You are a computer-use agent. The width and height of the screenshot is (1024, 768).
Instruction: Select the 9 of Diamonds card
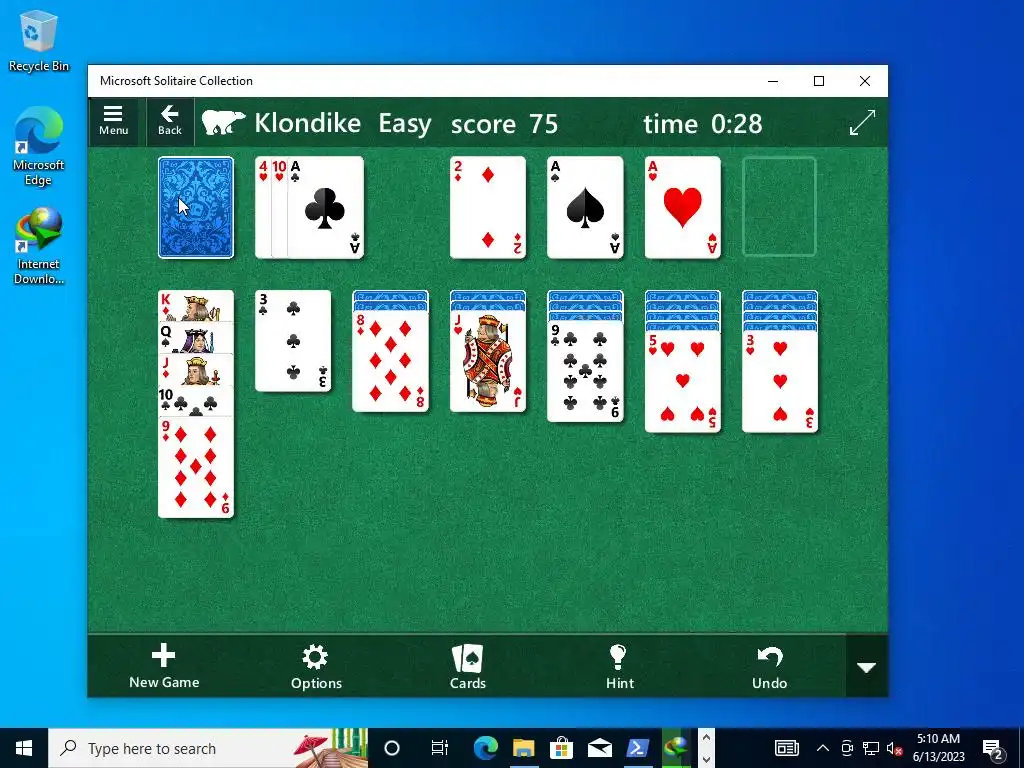(x=196, y=467)
